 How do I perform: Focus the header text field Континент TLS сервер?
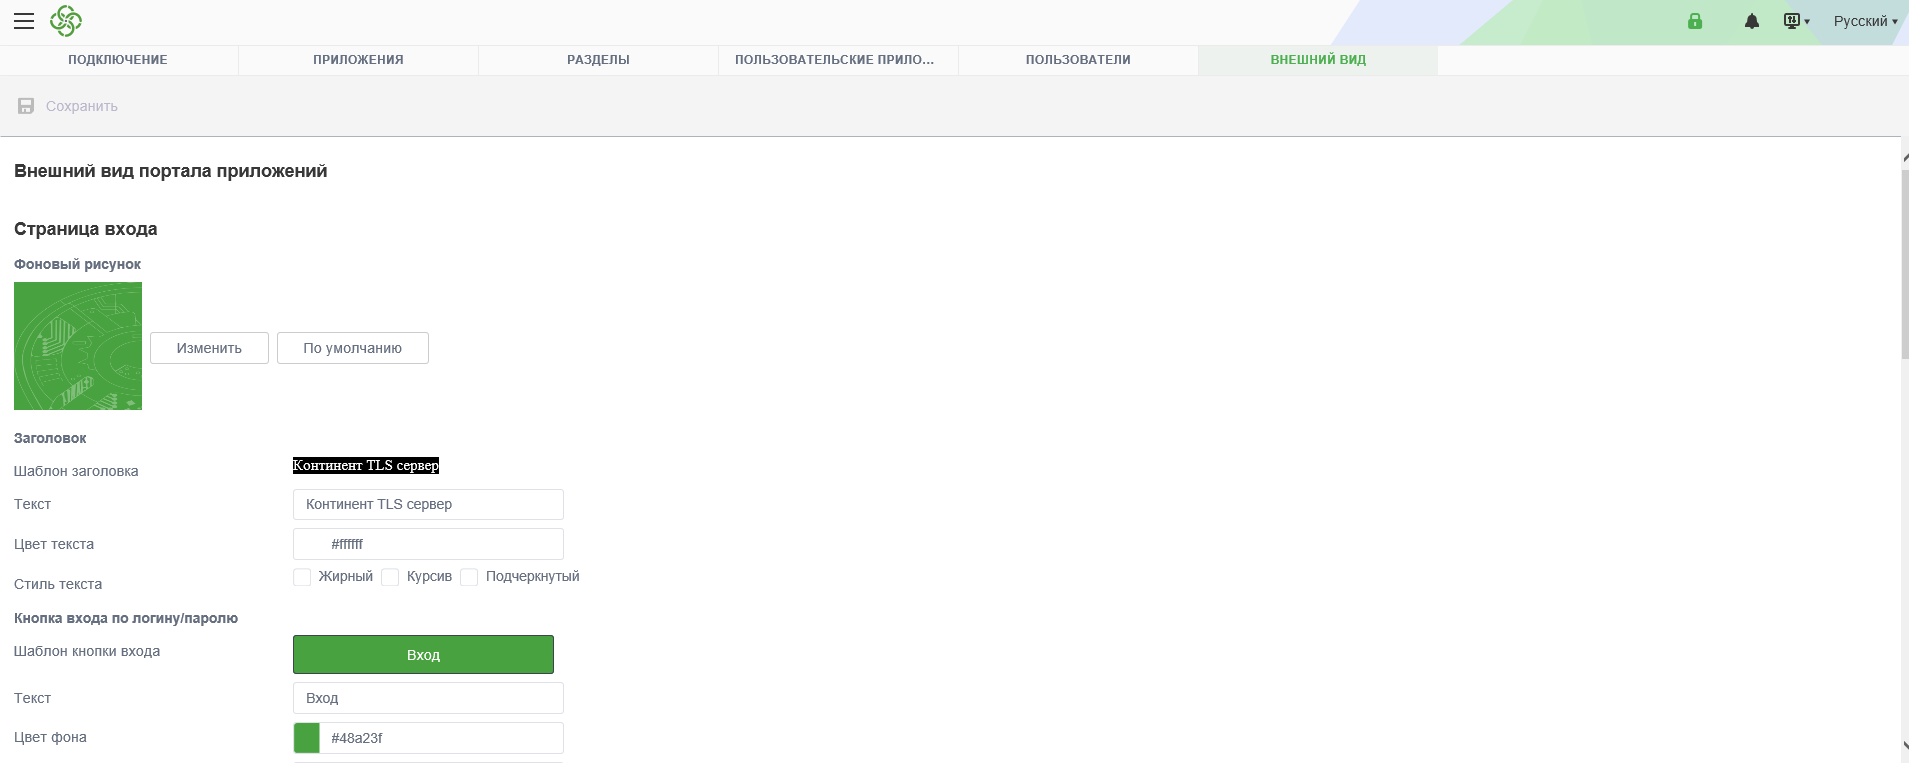[428, 504]
